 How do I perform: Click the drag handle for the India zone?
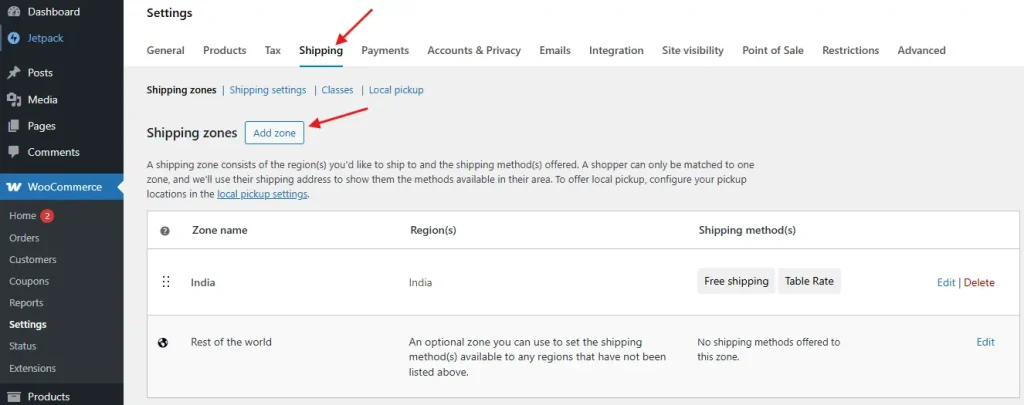pos(166,282)
